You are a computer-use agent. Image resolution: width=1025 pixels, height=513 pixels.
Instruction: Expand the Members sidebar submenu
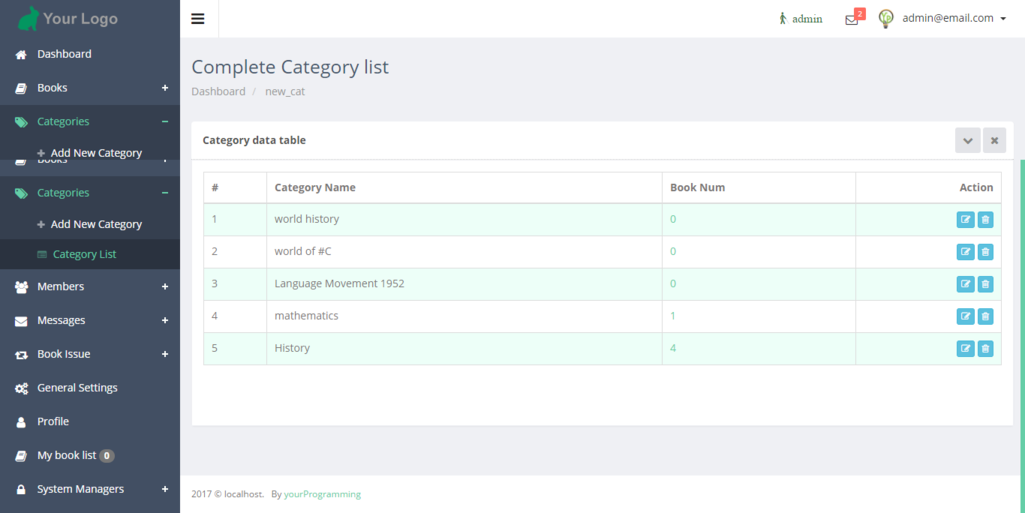(164, 287)
